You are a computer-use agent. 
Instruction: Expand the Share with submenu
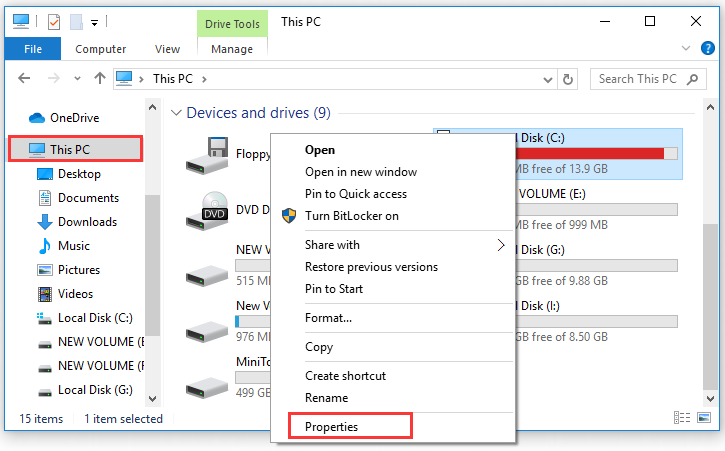pyautogui.click(x=393, y=245)
